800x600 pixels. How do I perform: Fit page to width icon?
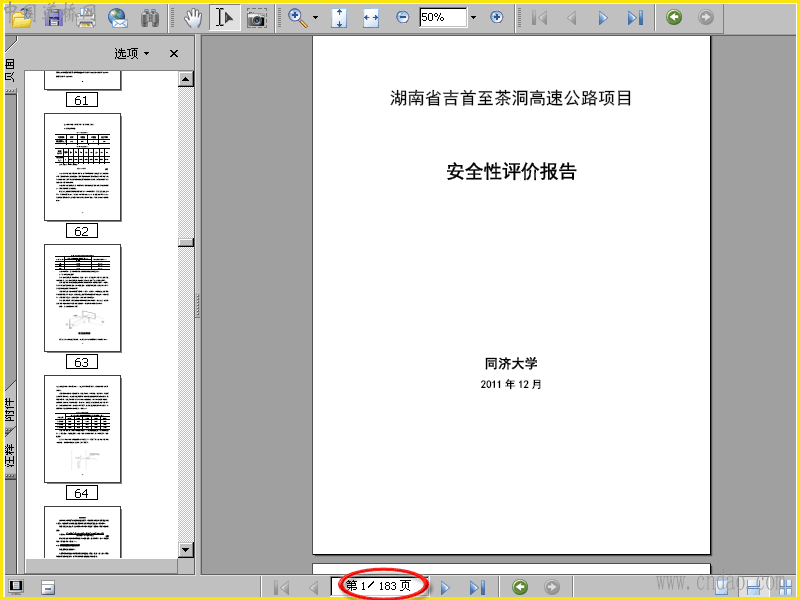(x=371, y=18)
